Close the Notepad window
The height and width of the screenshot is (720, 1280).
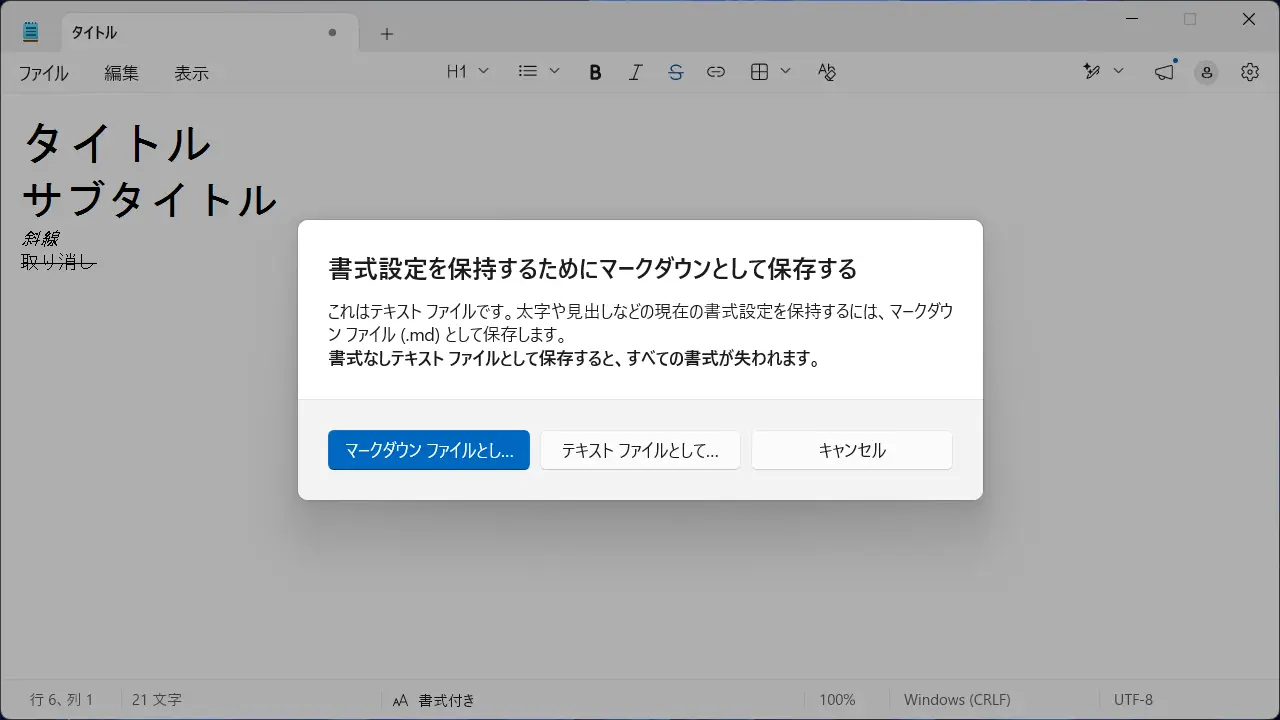[1249, 19]
